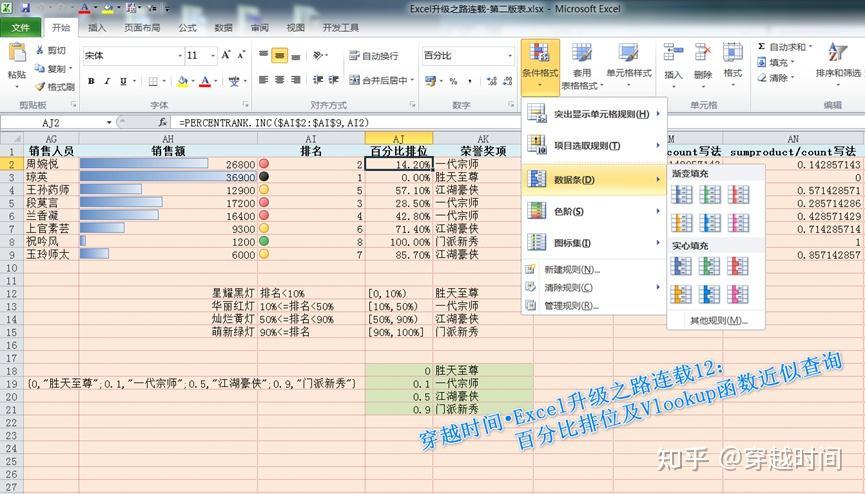The image size is (865, 494).
Task: Click More Rules (其他规则) in data bar panel
Action: [x=719, y=321]
